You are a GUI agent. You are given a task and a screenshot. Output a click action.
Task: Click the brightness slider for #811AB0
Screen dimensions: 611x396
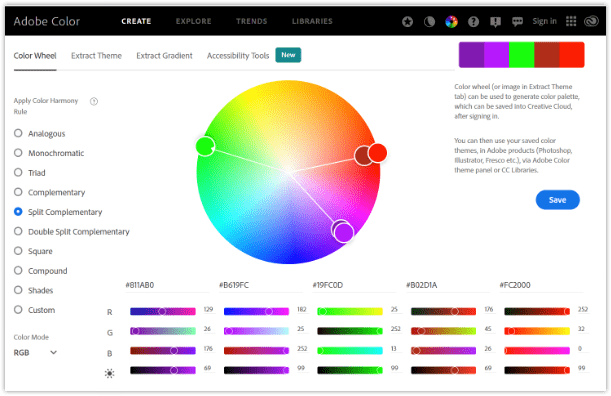pyautogui.click(x=163, y=370)
